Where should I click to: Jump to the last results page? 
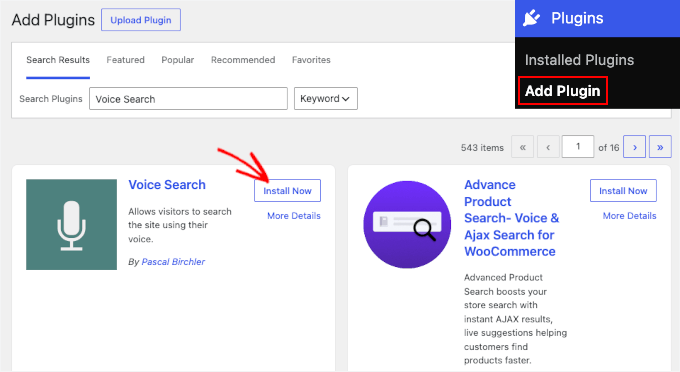660,147
